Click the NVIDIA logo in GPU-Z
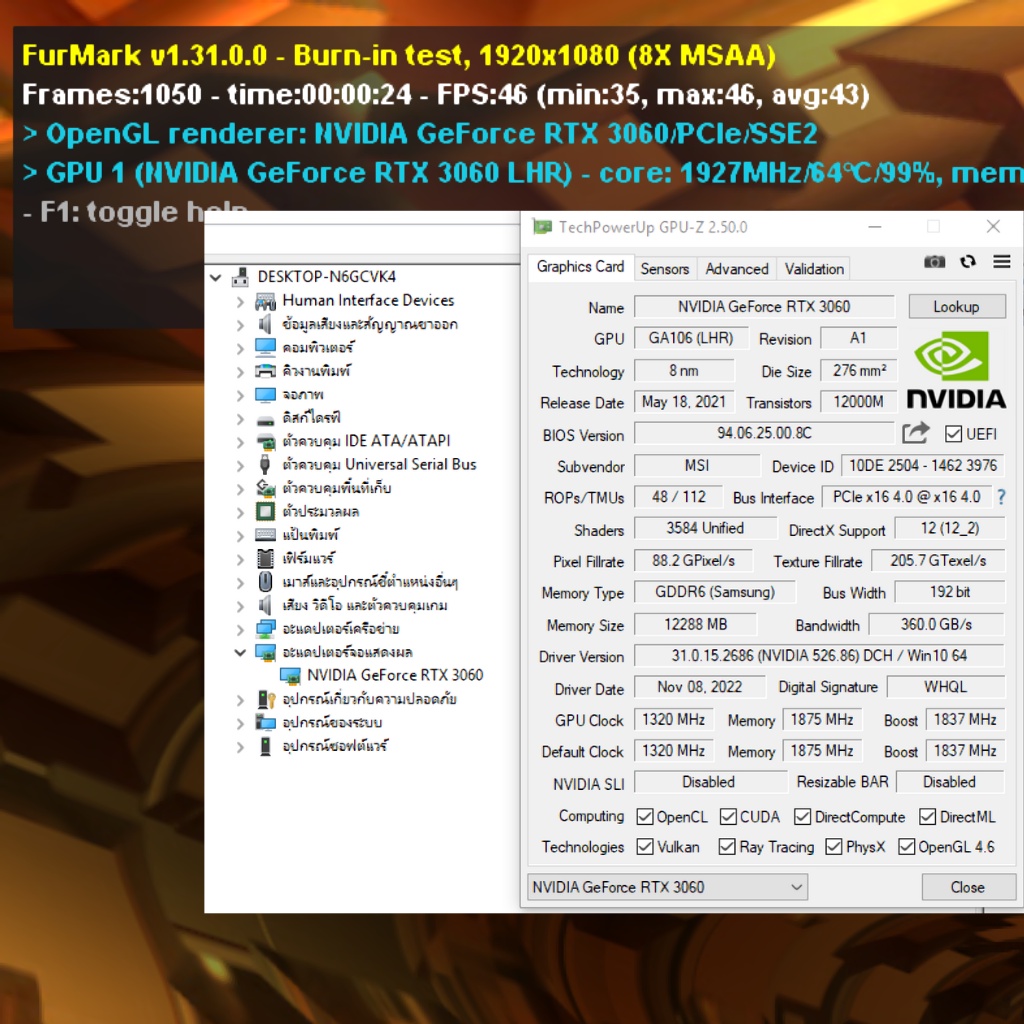Image resolution: width=1024 pixels, height=1024 pixels. [x=955, y=368]
